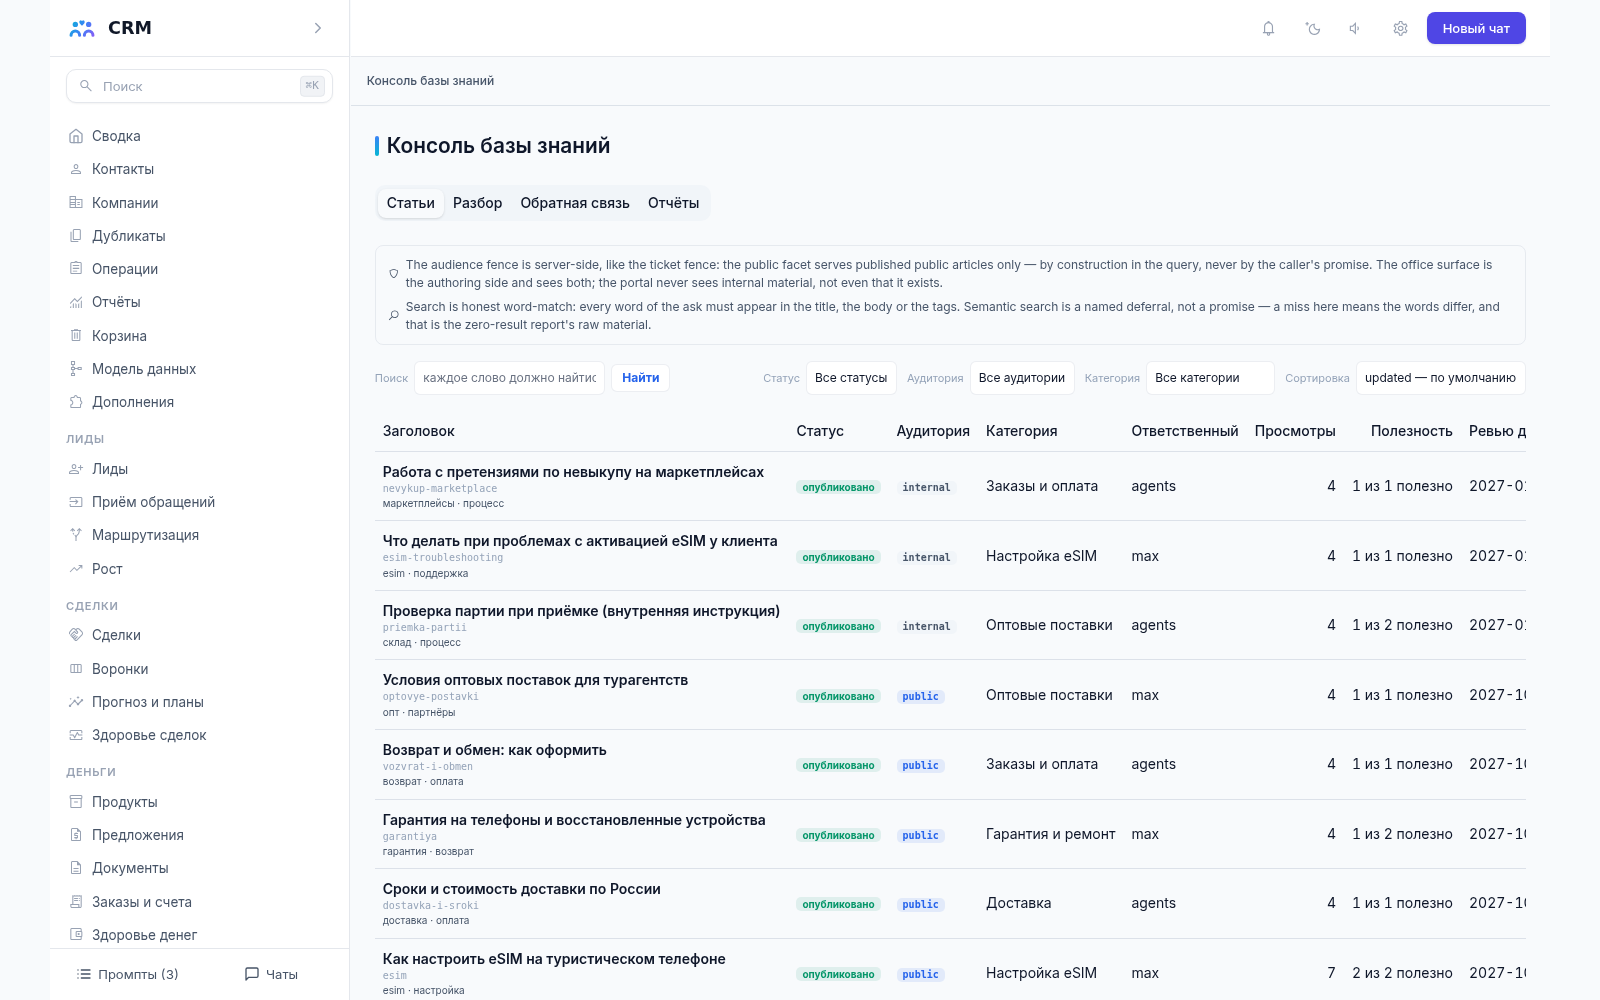
Task: Open Здоровье сделок in sidebar
Action: point(149,735)
